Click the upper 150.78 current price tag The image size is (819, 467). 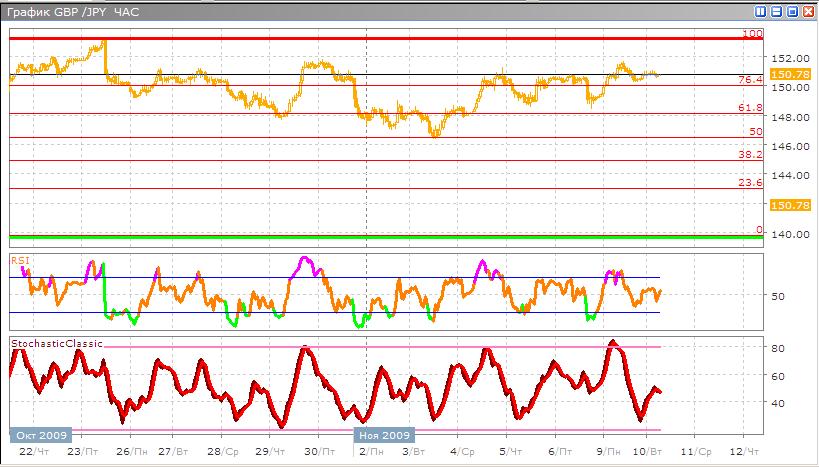[x=782, y=74]
